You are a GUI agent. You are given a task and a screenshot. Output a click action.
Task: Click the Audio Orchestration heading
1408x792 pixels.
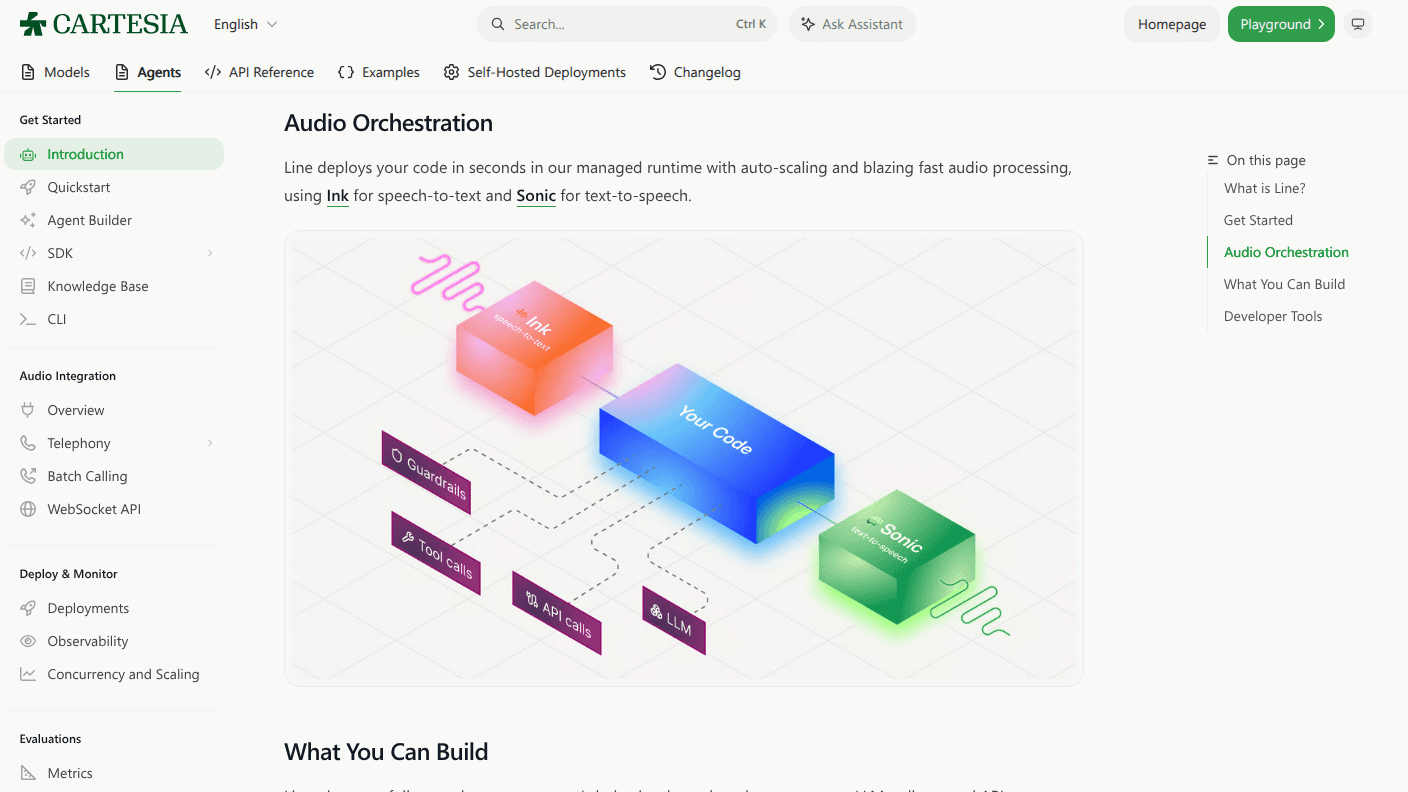click(x=388, y=123)
